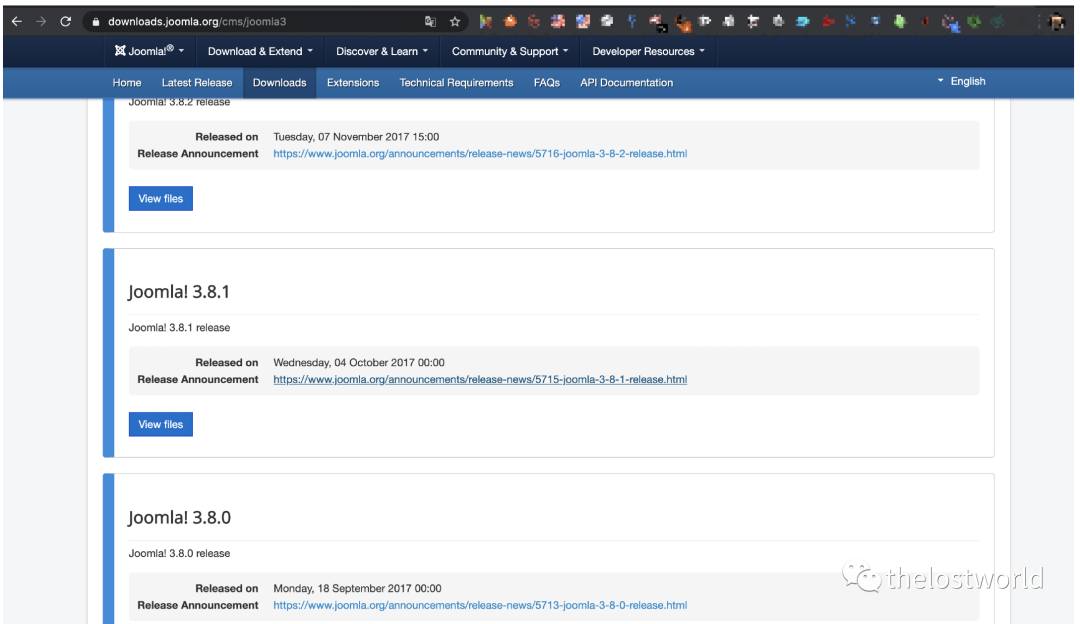
Task: Click the Released on label in 3.8.0 card
Action: tap(227, 589)
